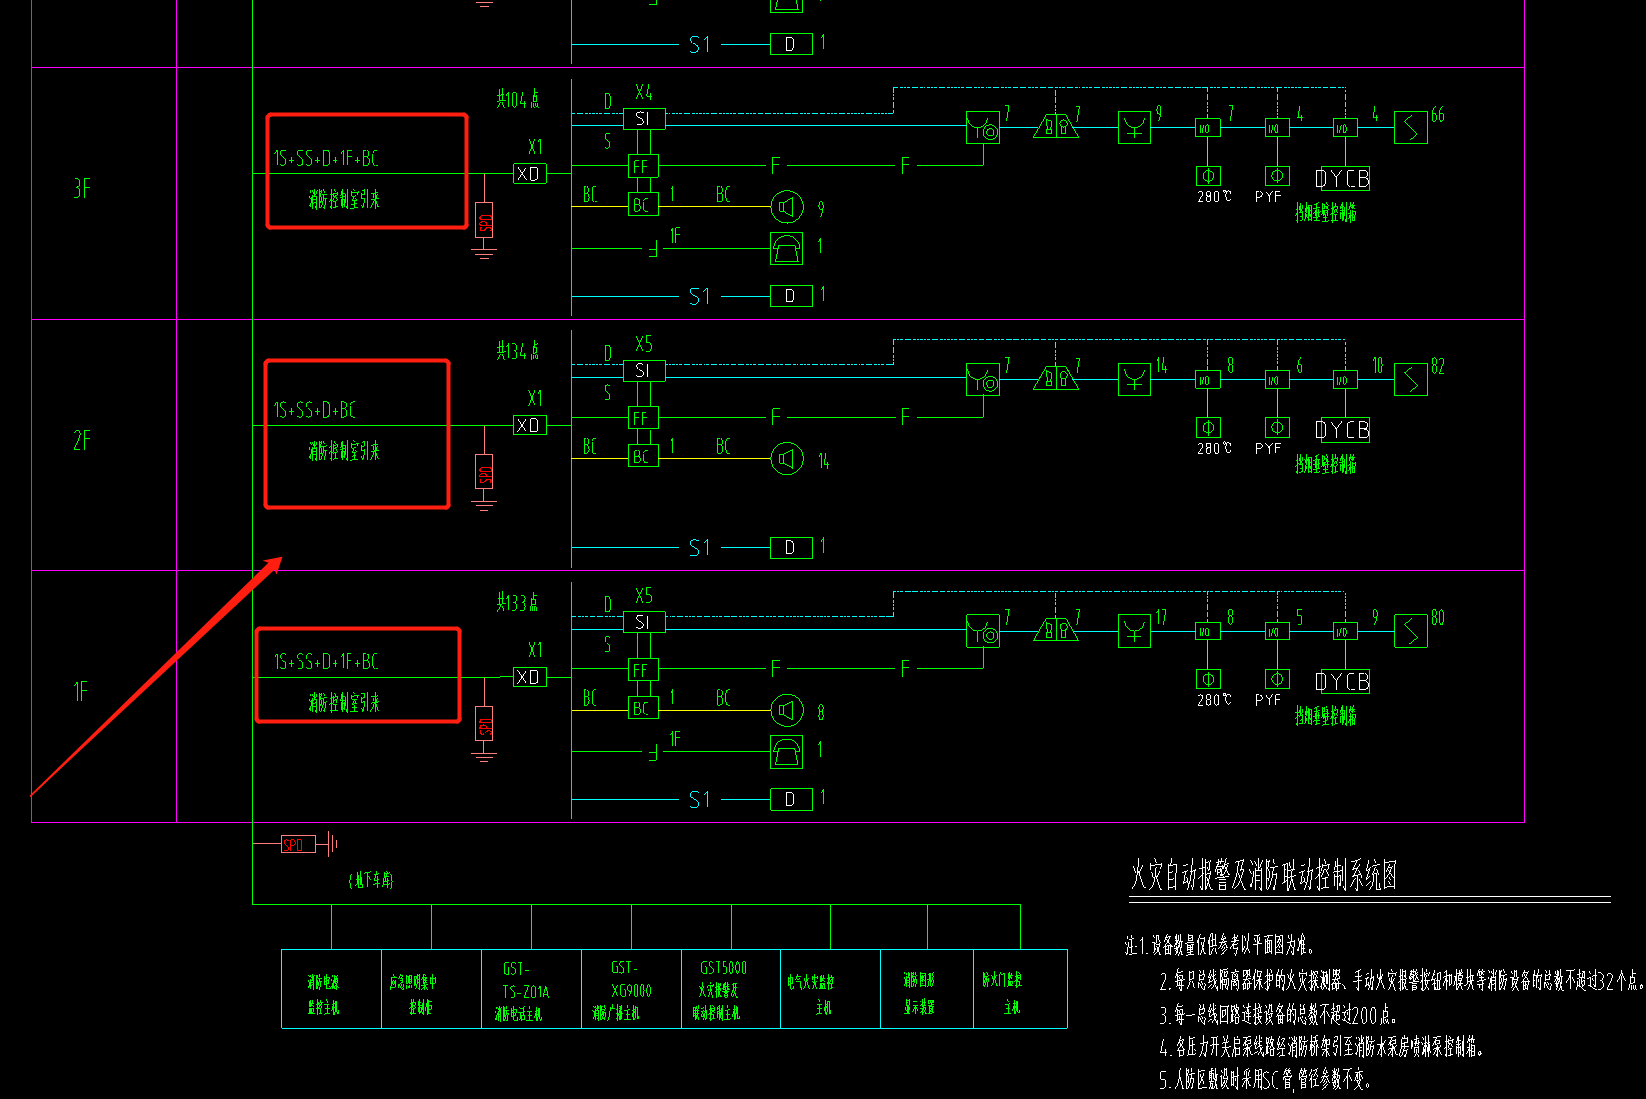
Task: Select the GST-XG9000 消防广播主机 box
Action: point(631,989)
